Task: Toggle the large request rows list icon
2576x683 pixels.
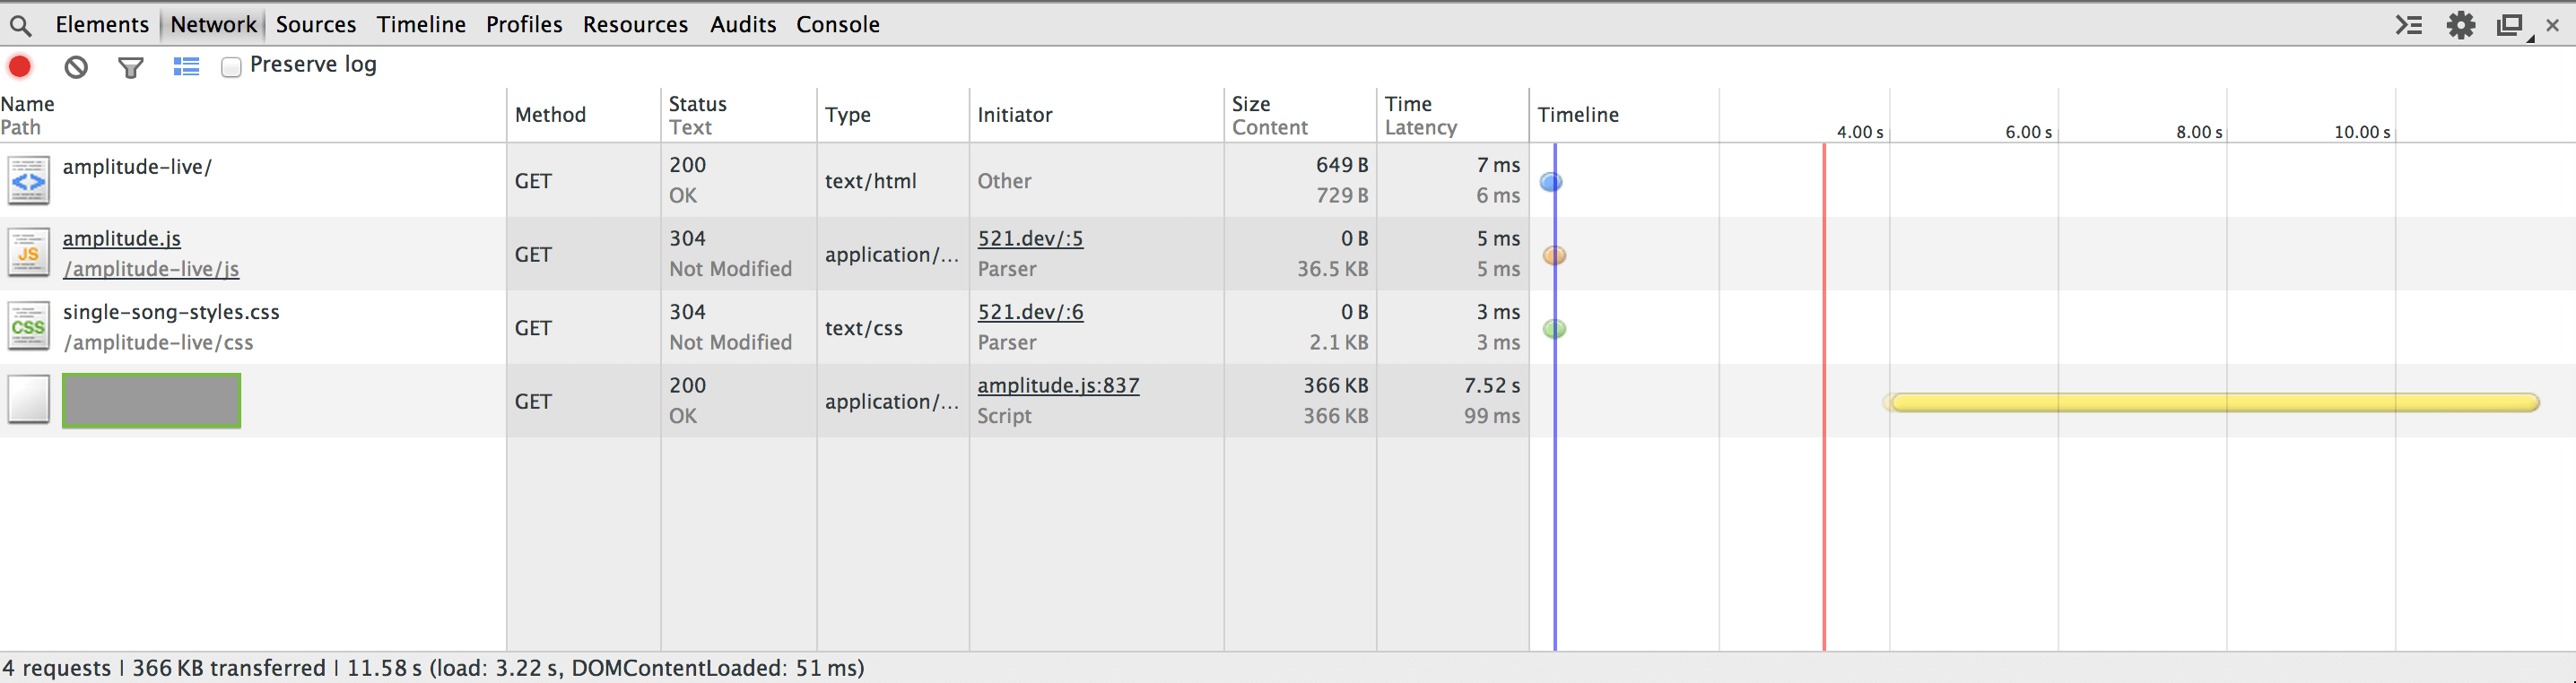Action: [x=186, y=67]
